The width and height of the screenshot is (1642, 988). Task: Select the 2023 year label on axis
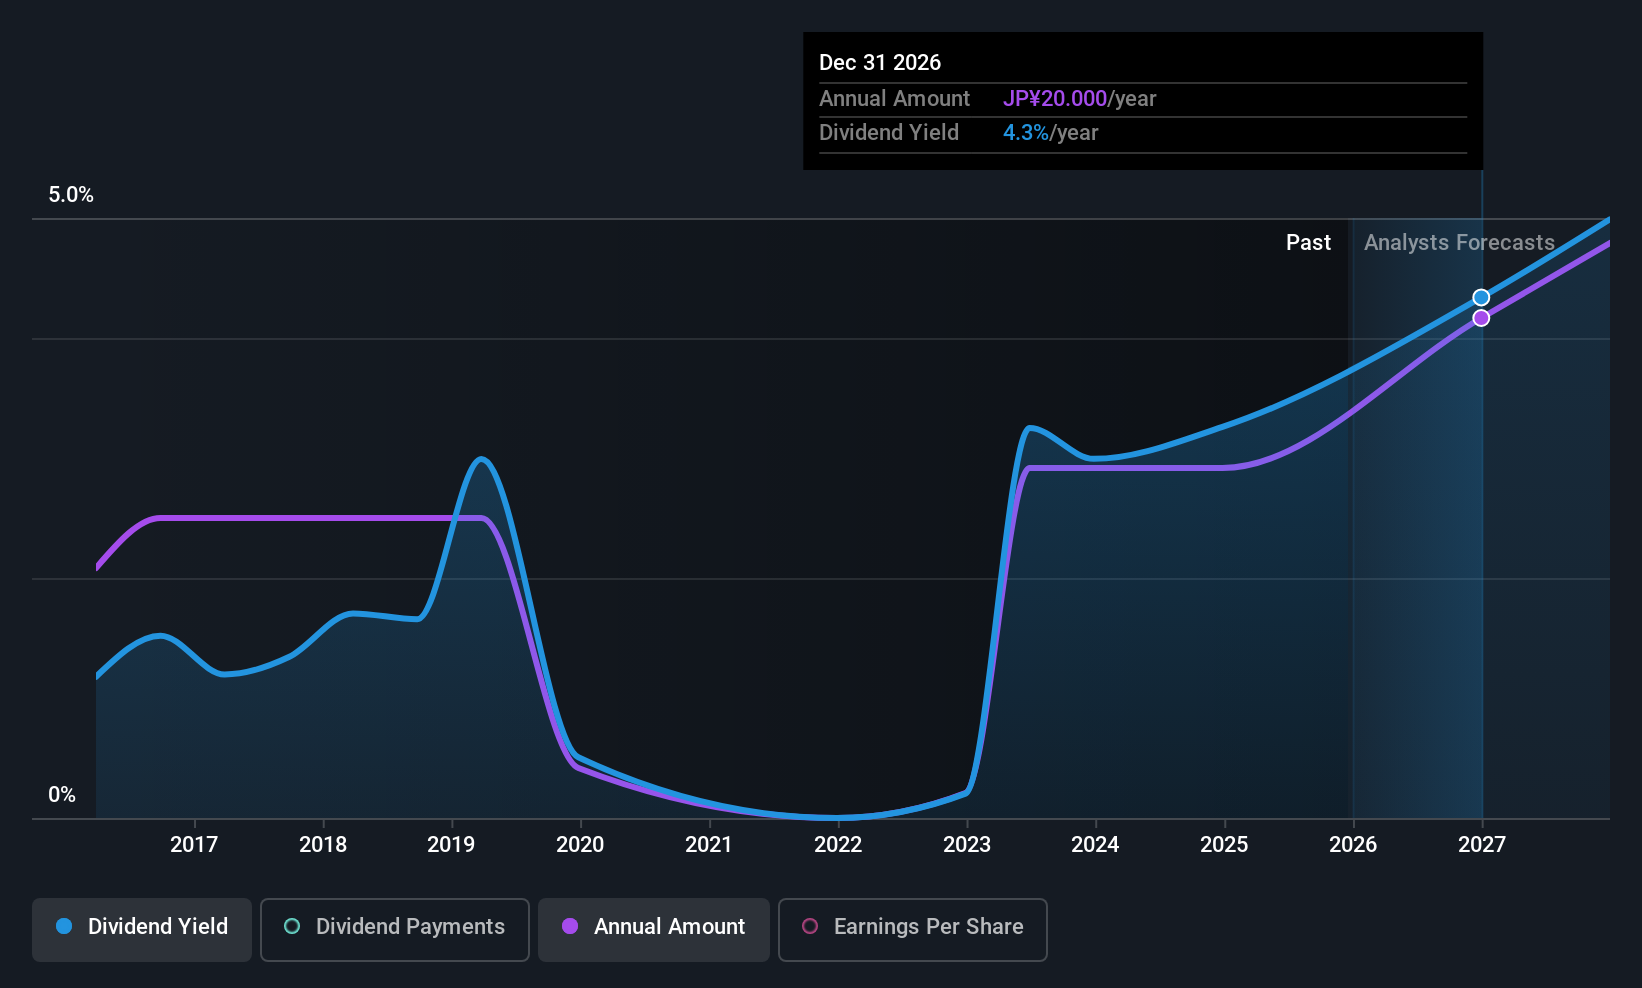click(966, 845)
